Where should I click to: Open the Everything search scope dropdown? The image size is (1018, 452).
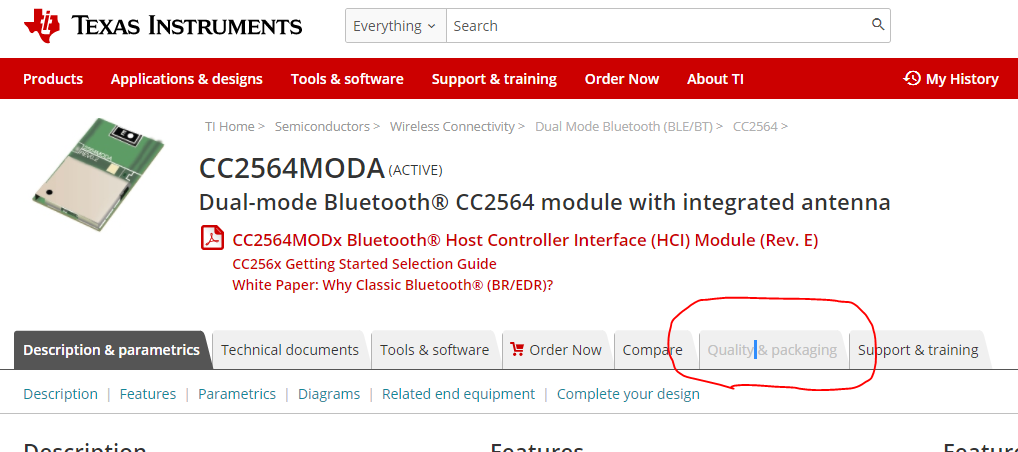[395, 26]
